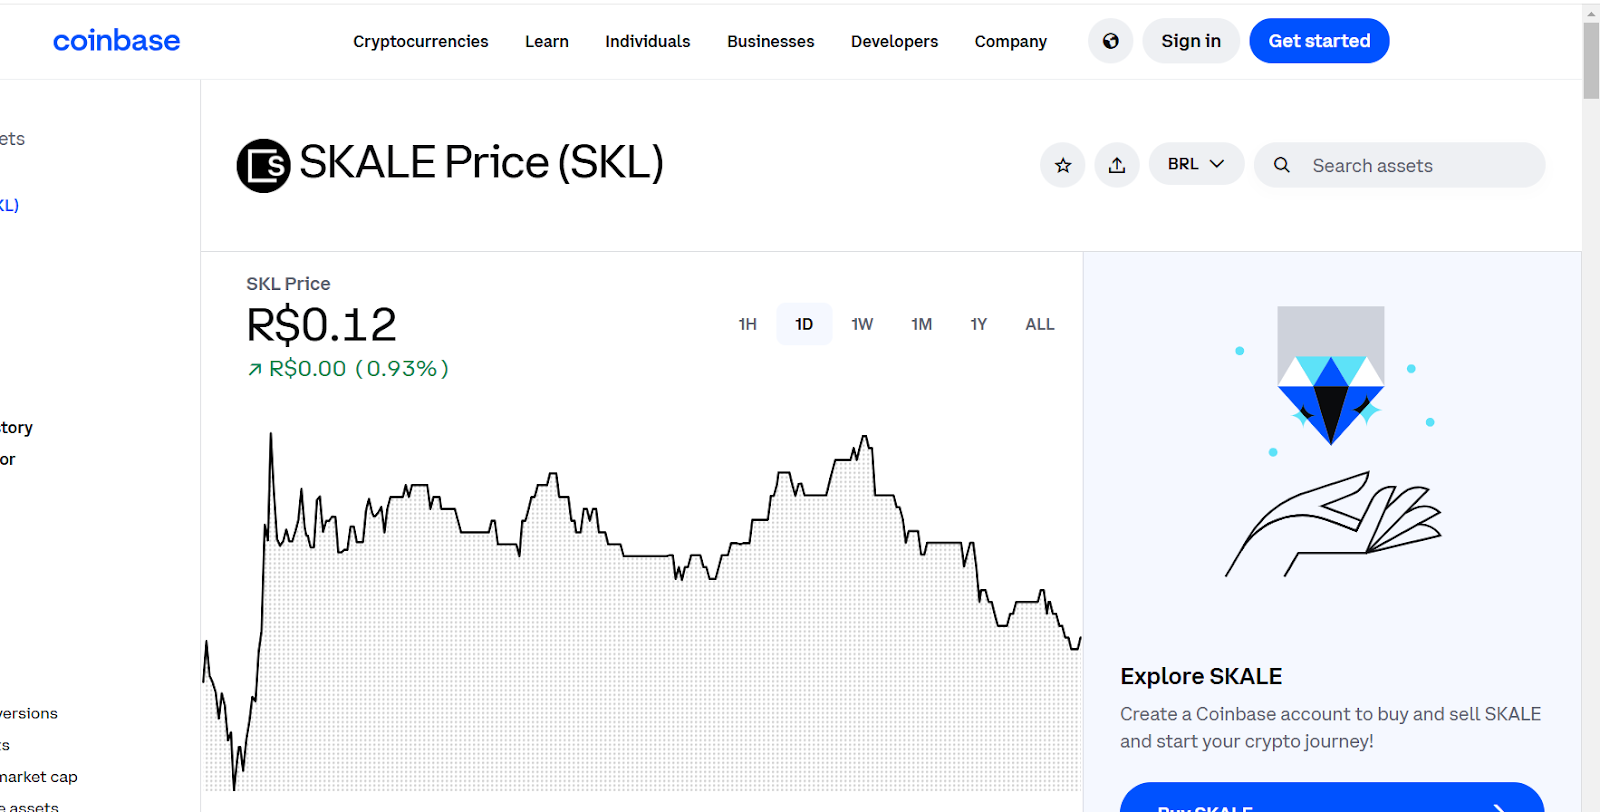Select the 1W chart timeframe
The width and height of the screenshot is (1600, 812).
pyautogui.click(x=862, y=324)
